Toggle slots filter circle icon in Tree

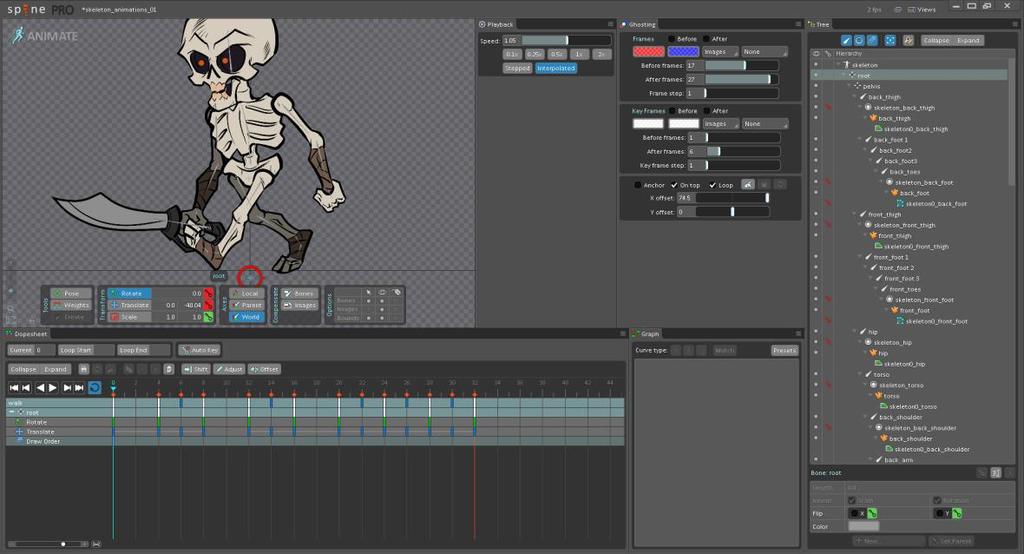pos(859,41)
